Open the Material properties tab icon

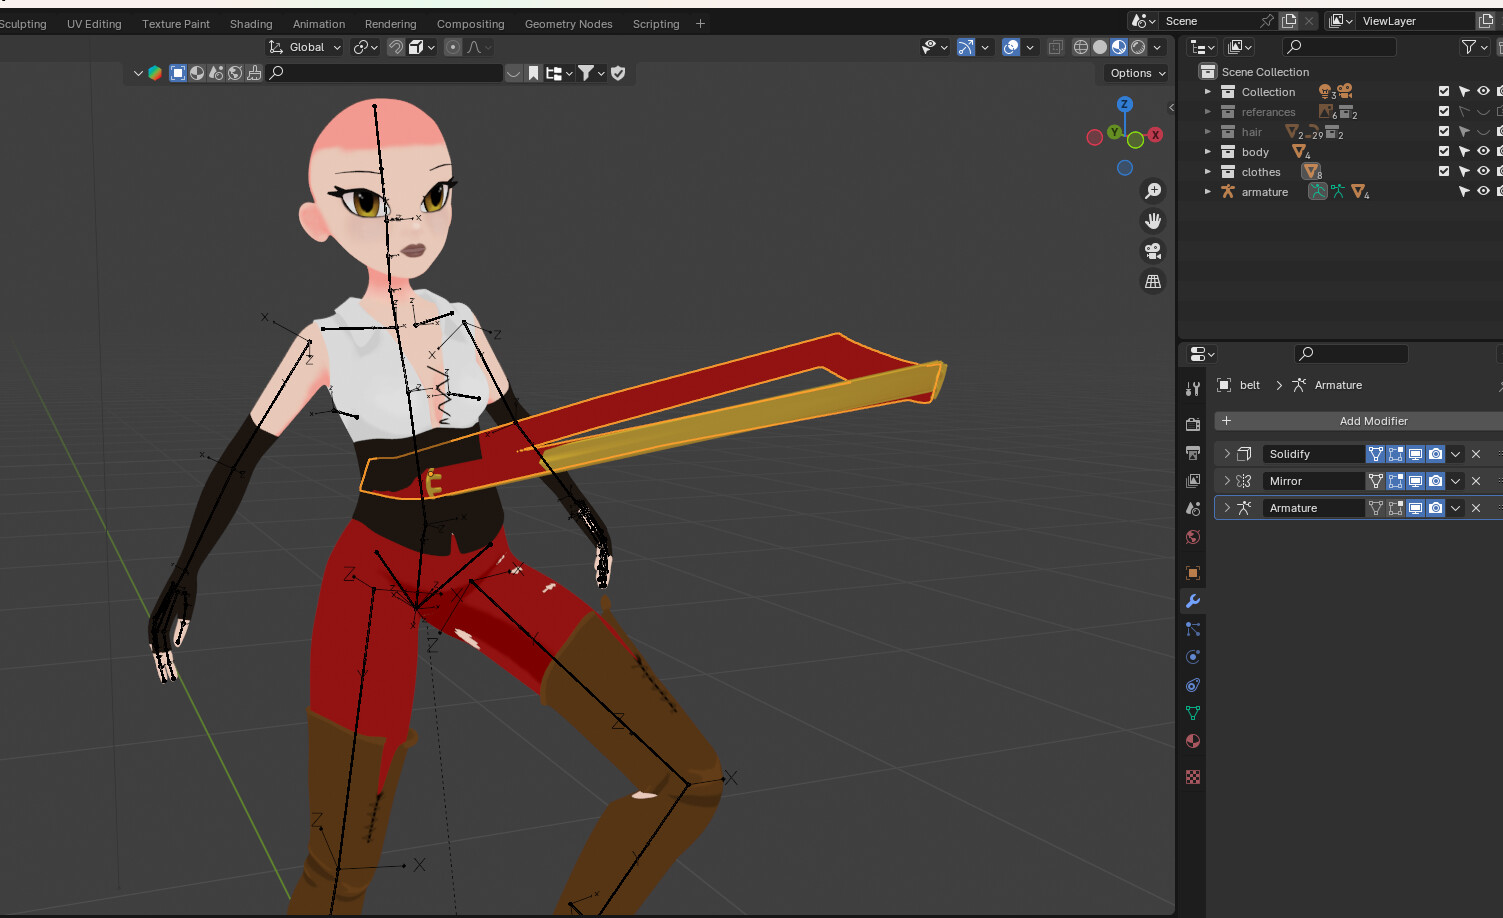1192,741
